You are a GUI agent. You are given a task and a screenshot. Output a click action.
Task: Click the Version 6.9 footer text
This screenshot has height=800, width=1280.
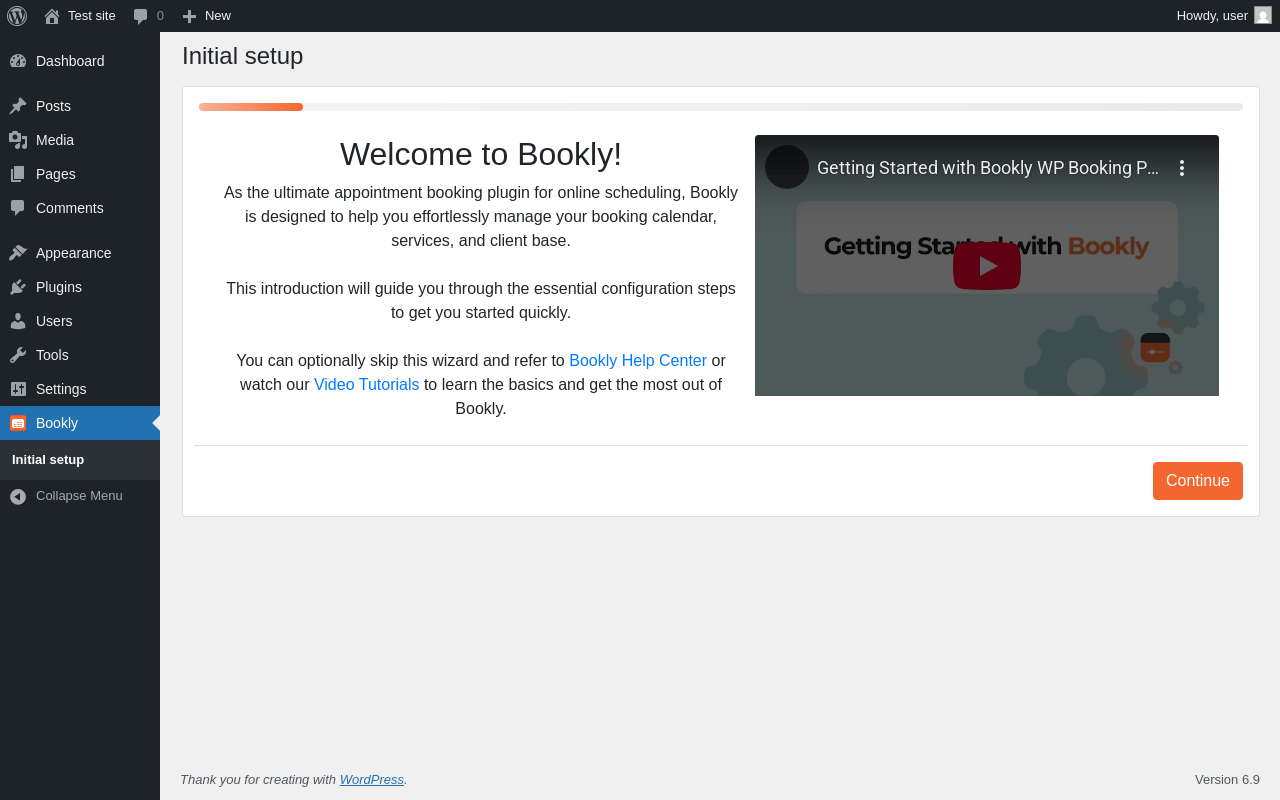pos(1227,779)
